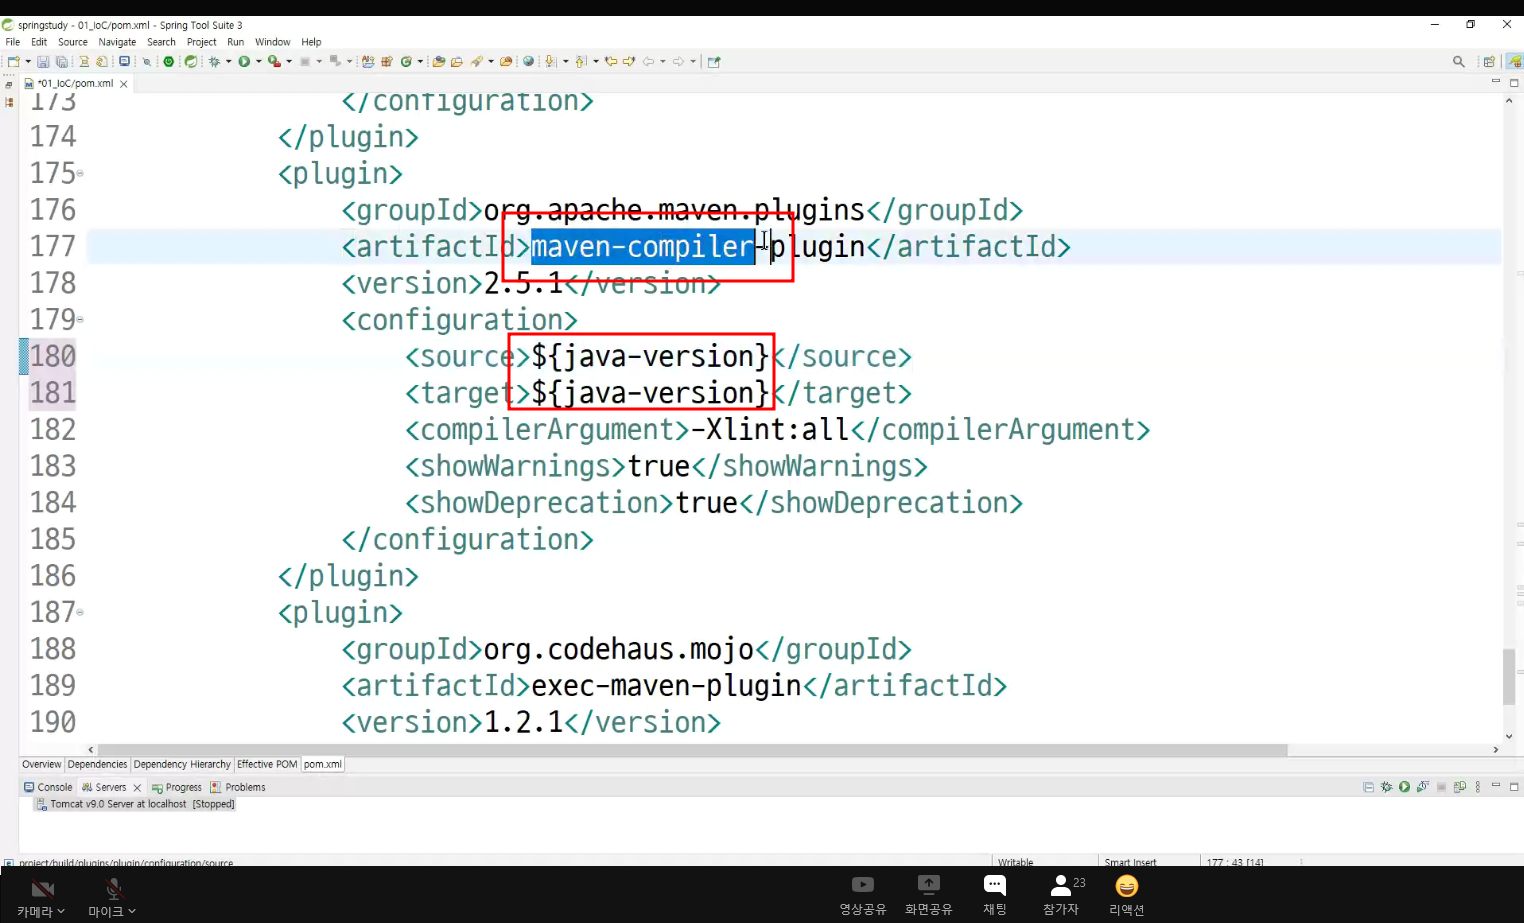Viewport: 1524px width, 923px height.
Task: Click the web browser globe icon
Action: [x=529, y=61]
